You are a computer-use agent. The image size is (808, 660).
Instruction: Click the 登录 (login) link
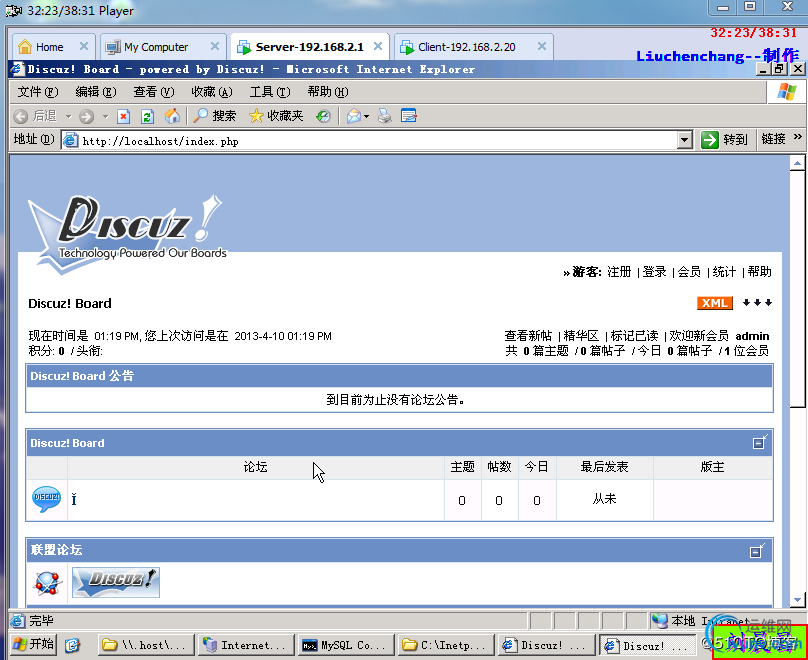[x=654, y=272]
